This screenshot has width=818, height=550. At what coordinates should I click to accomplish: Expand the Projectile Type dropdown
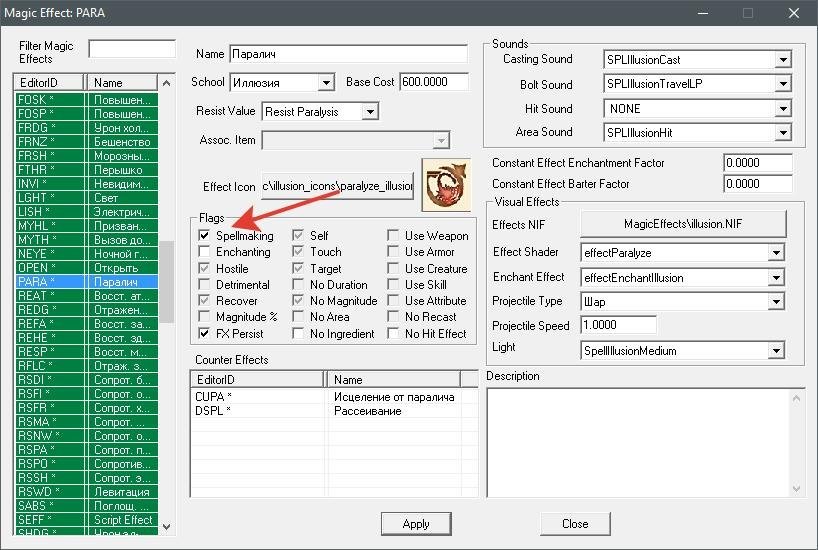coord(775,302)
